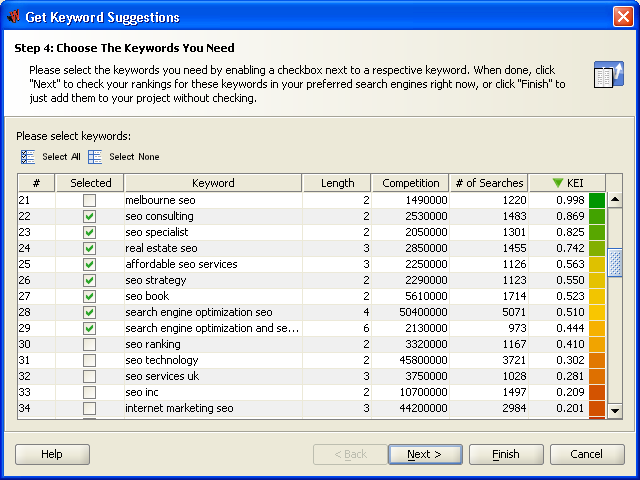Viewport: 640px width, 480px height.
Task: Enable the seo ranking checkbox
Action: [89, 344]
